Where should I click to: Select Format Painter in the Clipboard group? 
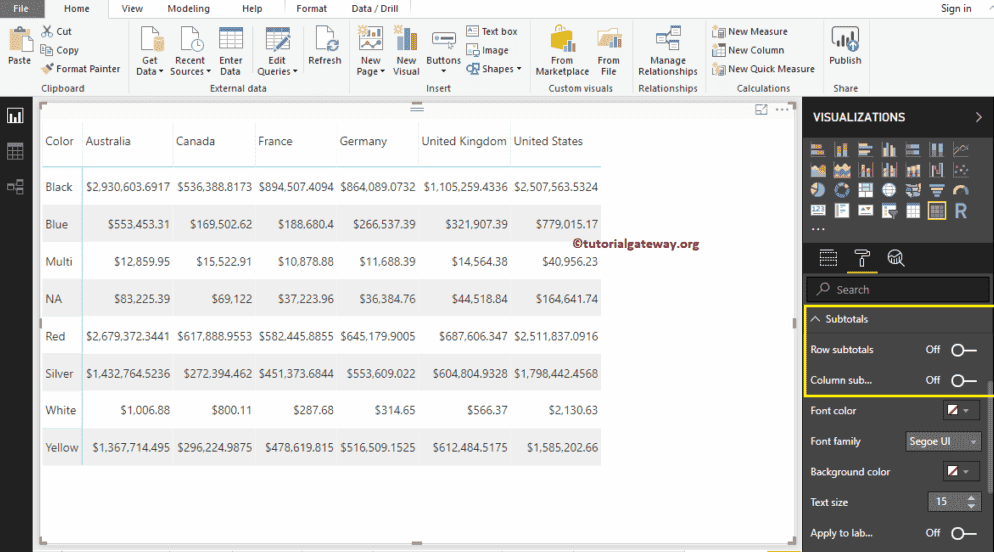click(x=81, y=69)
